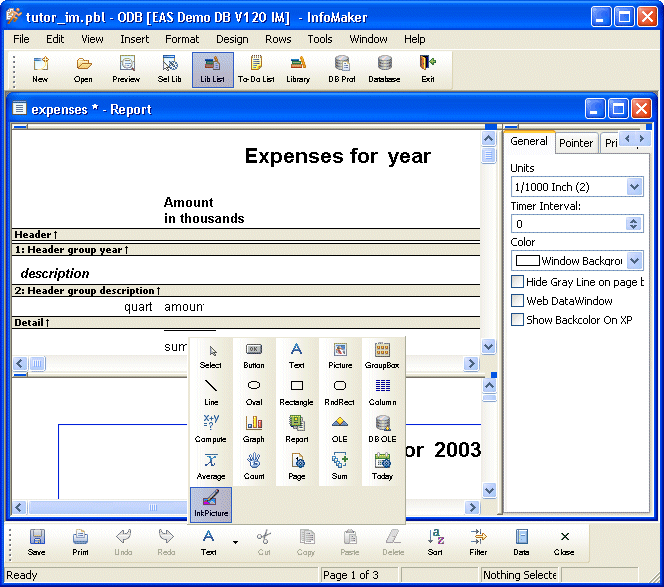
Task: Click the Save icon in bottom toolbar
Action: coord(37,543)
